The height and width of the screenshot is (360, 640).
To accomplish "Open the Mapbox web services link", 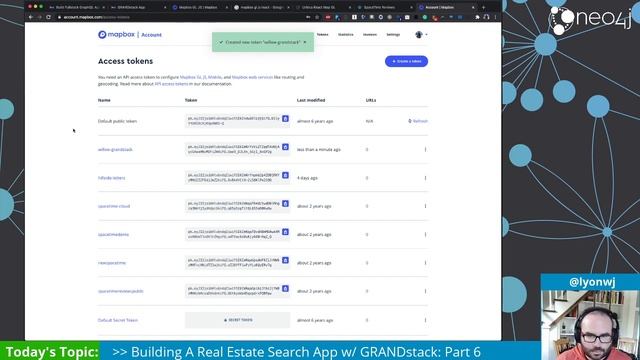I will coord(252,77).
